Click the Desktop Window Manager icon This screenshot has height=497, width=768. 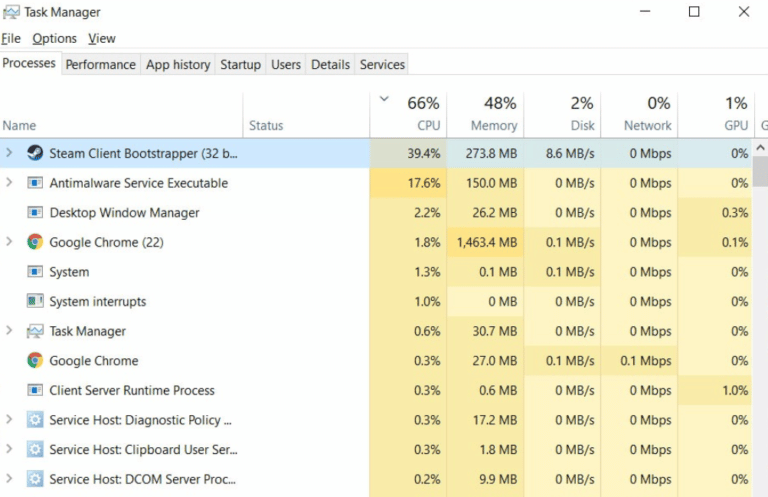[x=35, y=213]
